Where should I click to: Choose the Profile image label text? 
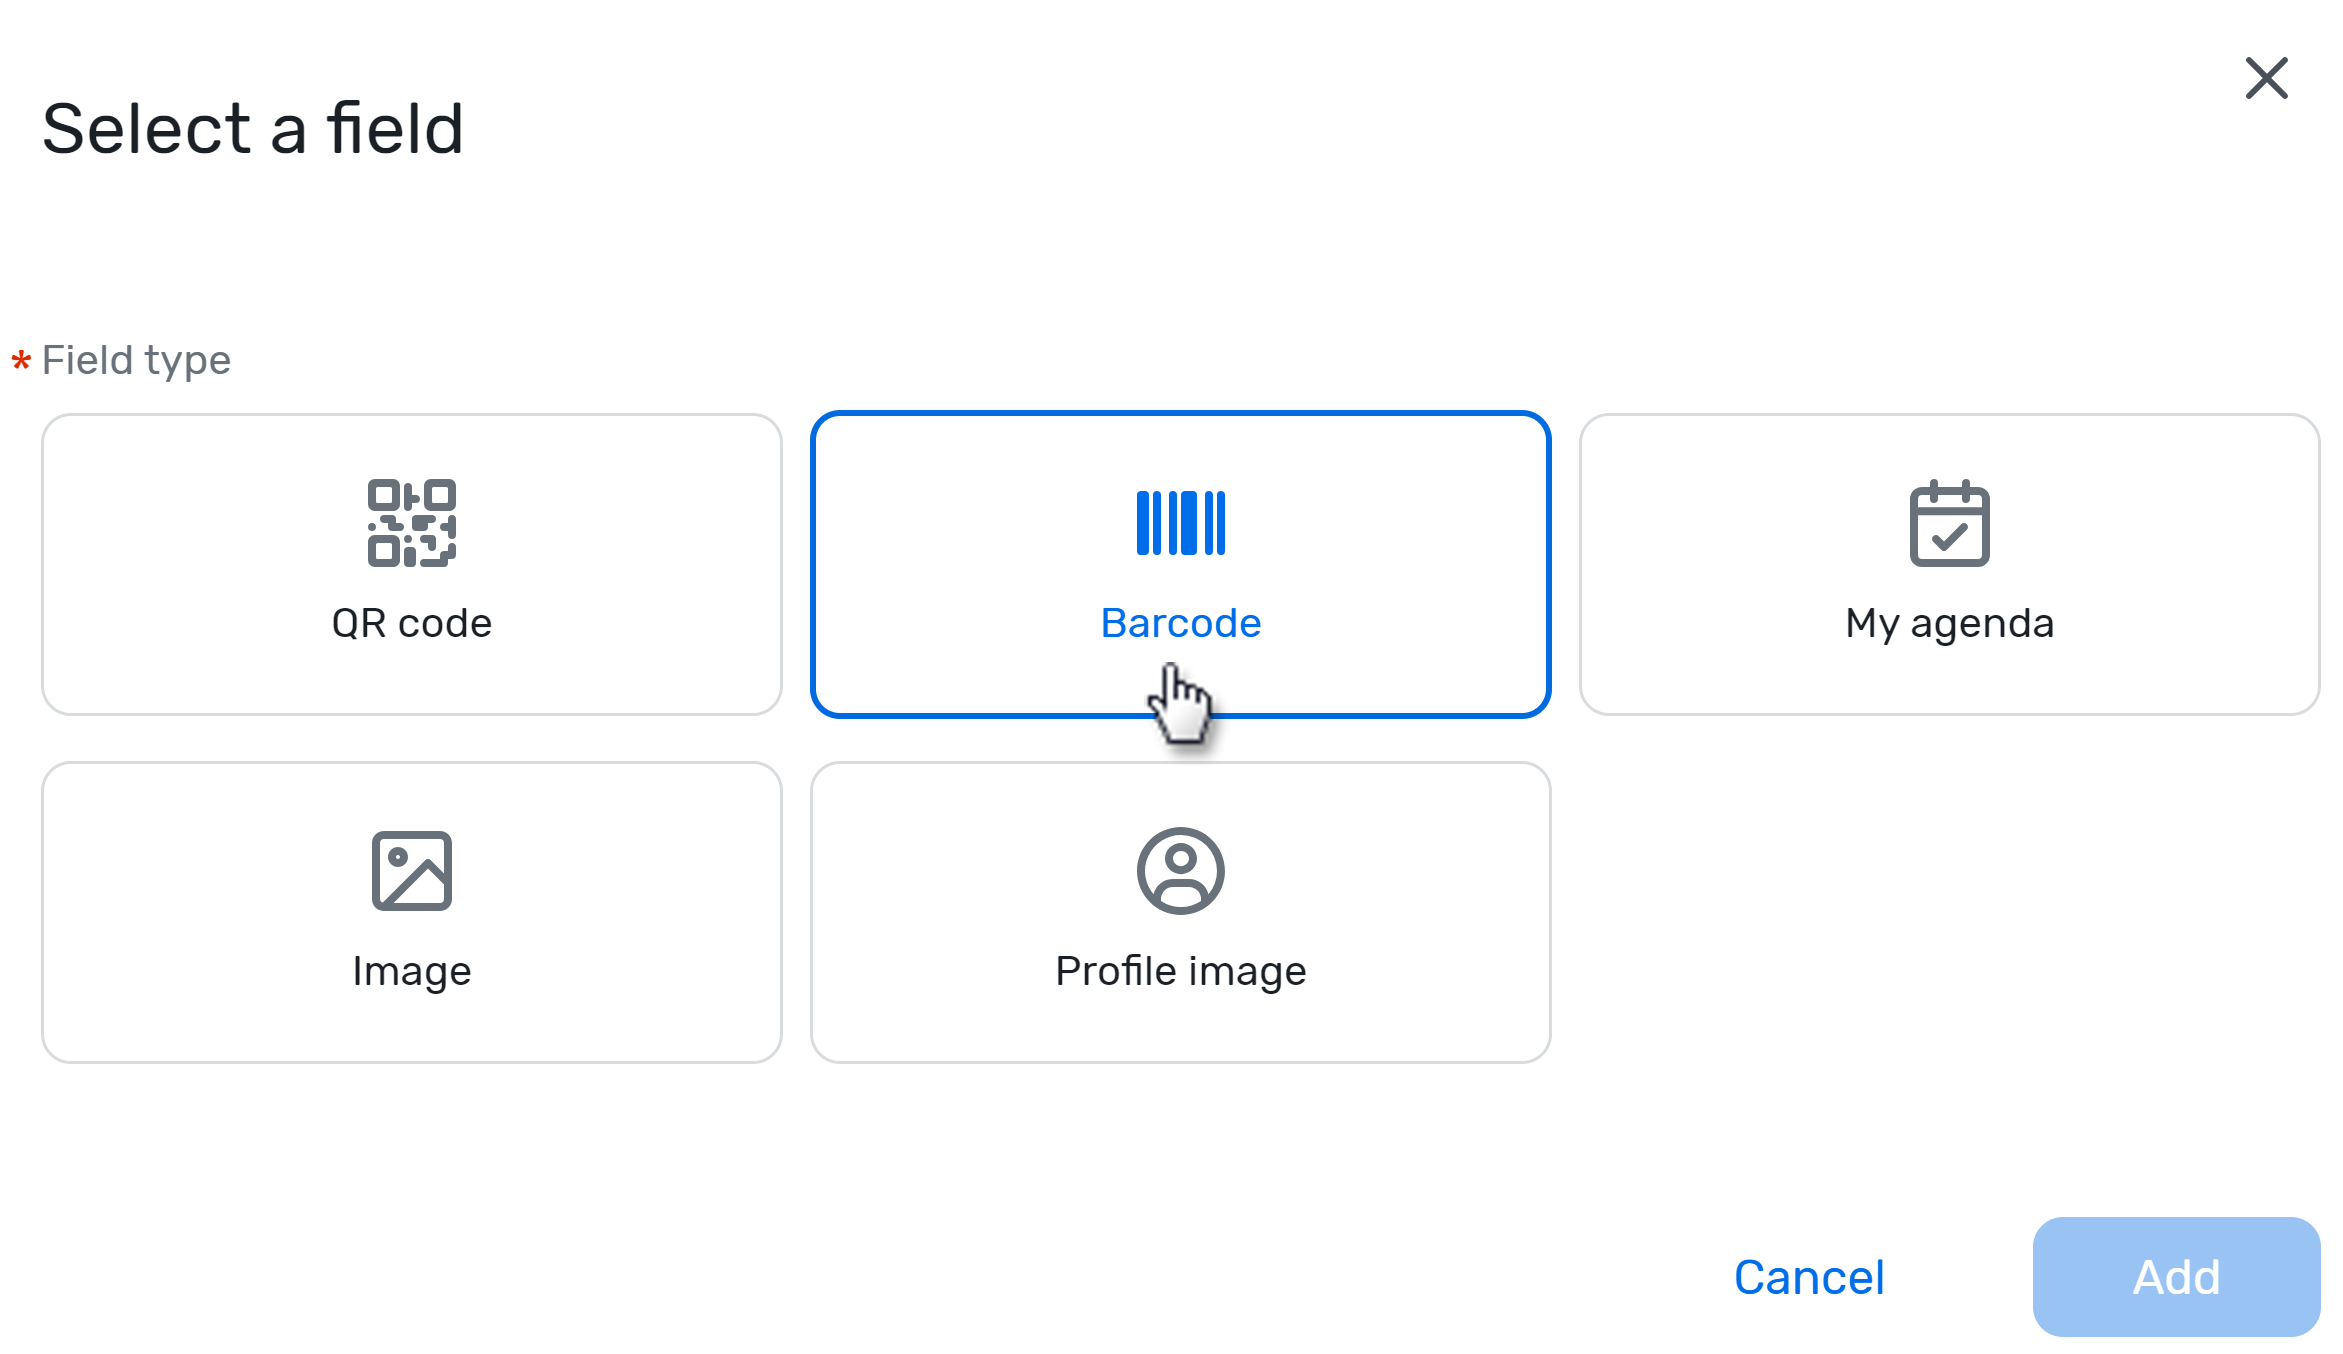[x=1180, y=971]
